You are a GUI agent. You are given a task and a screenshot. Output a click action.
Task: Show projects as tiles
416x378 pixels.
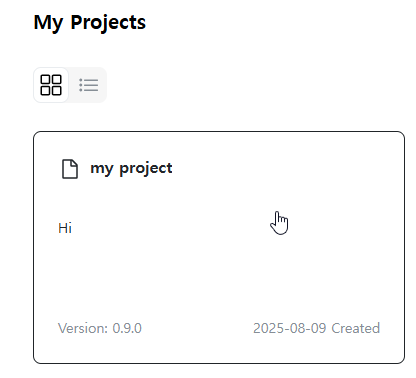coord(51,85)
